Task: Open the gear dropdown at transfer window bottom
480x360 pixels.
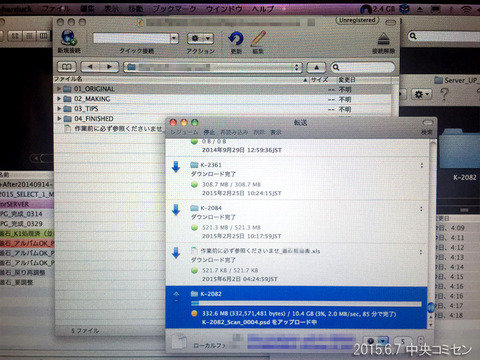Action: pyautogui.click(x=376, y=341)
